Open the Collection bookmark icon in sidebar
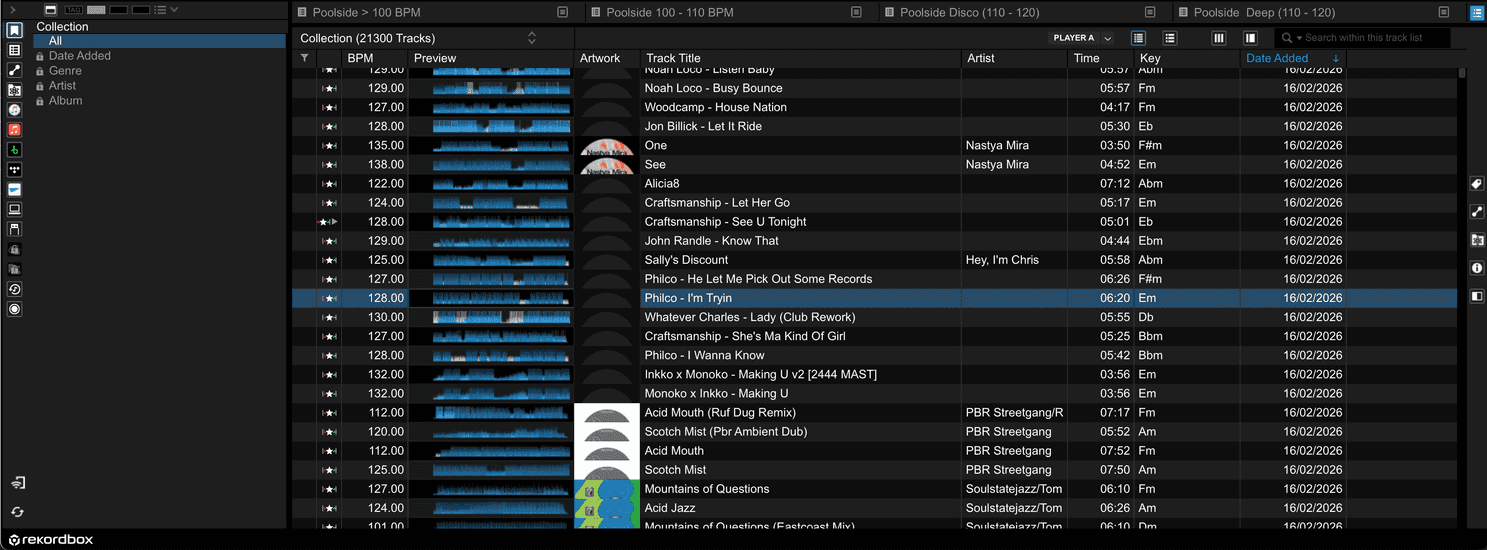 (x=14, y=30)
